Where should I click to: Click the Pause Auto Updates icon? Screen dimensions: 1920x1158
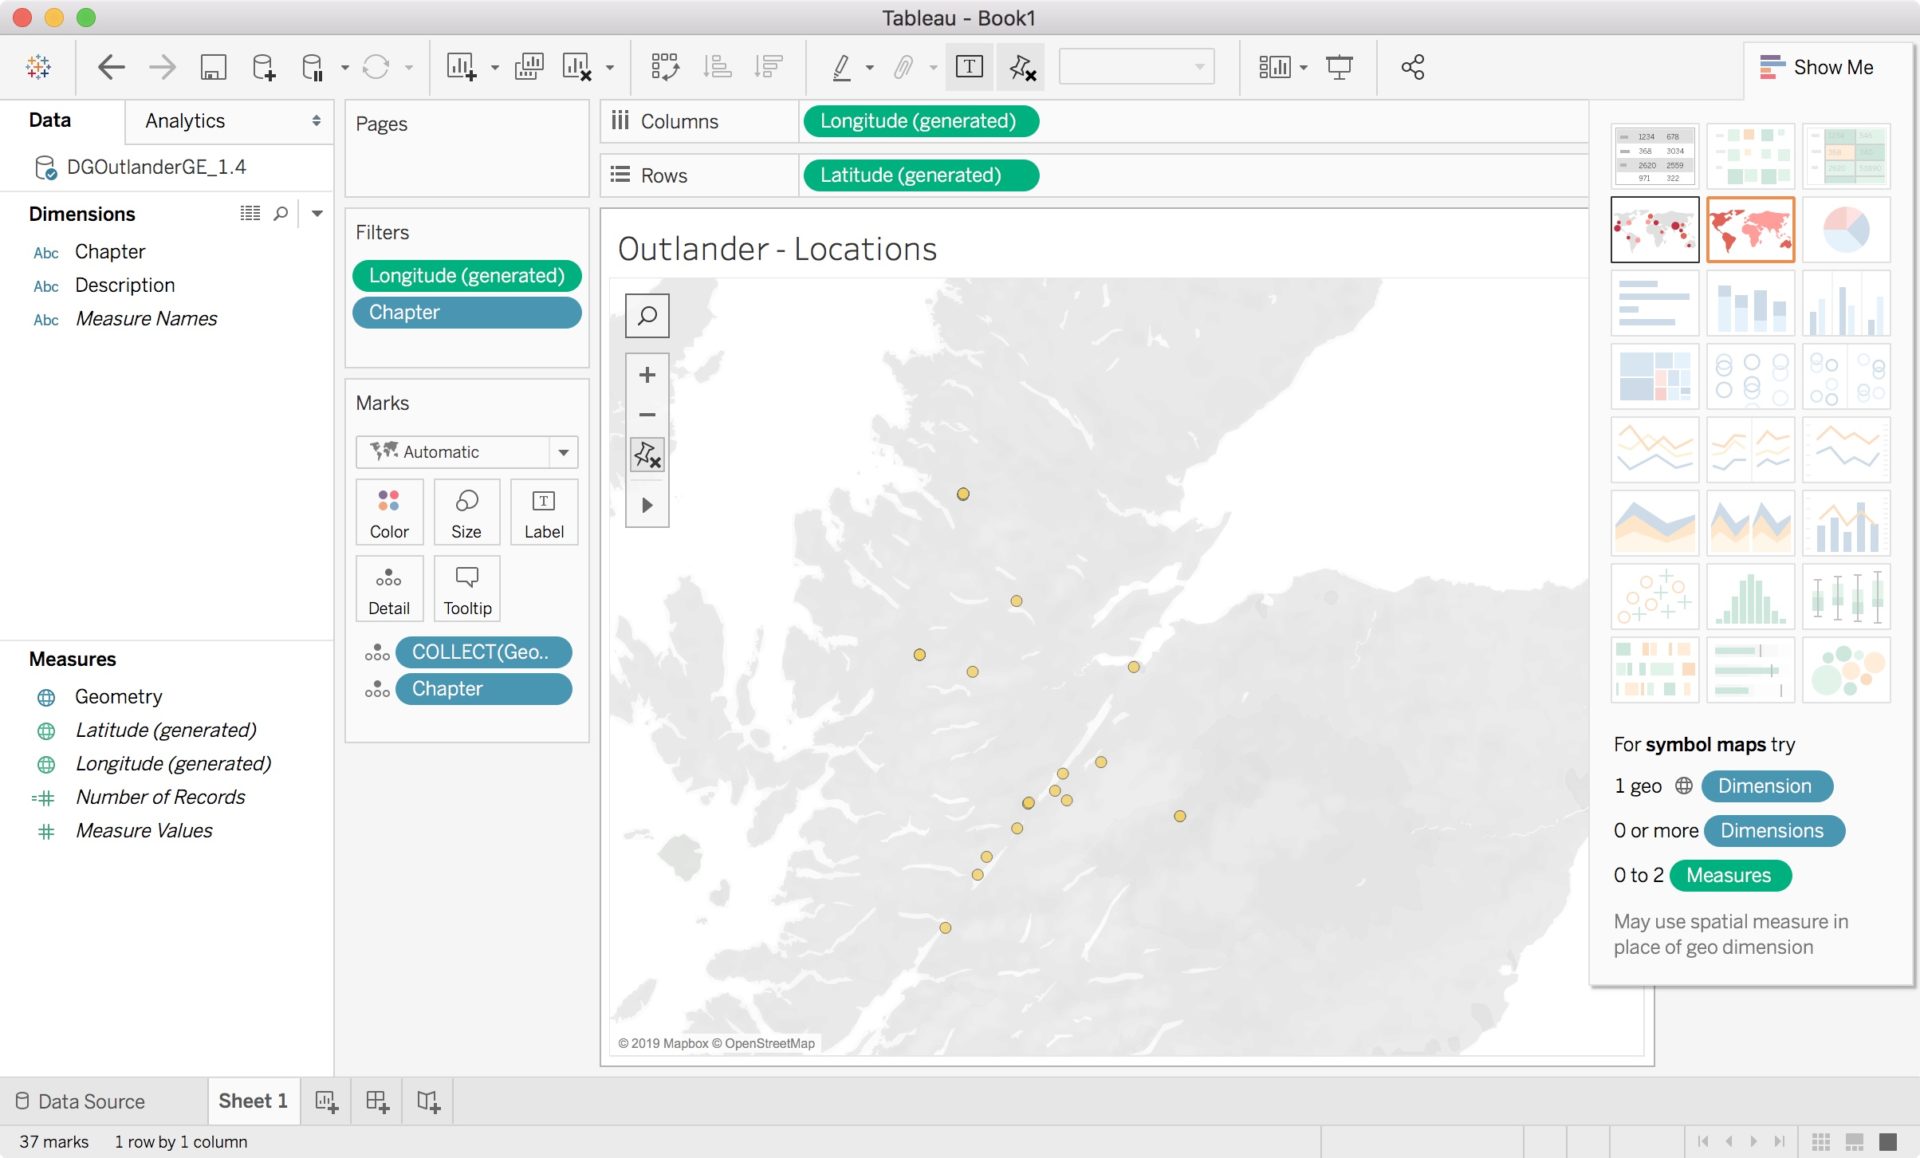tap(313, 67)
